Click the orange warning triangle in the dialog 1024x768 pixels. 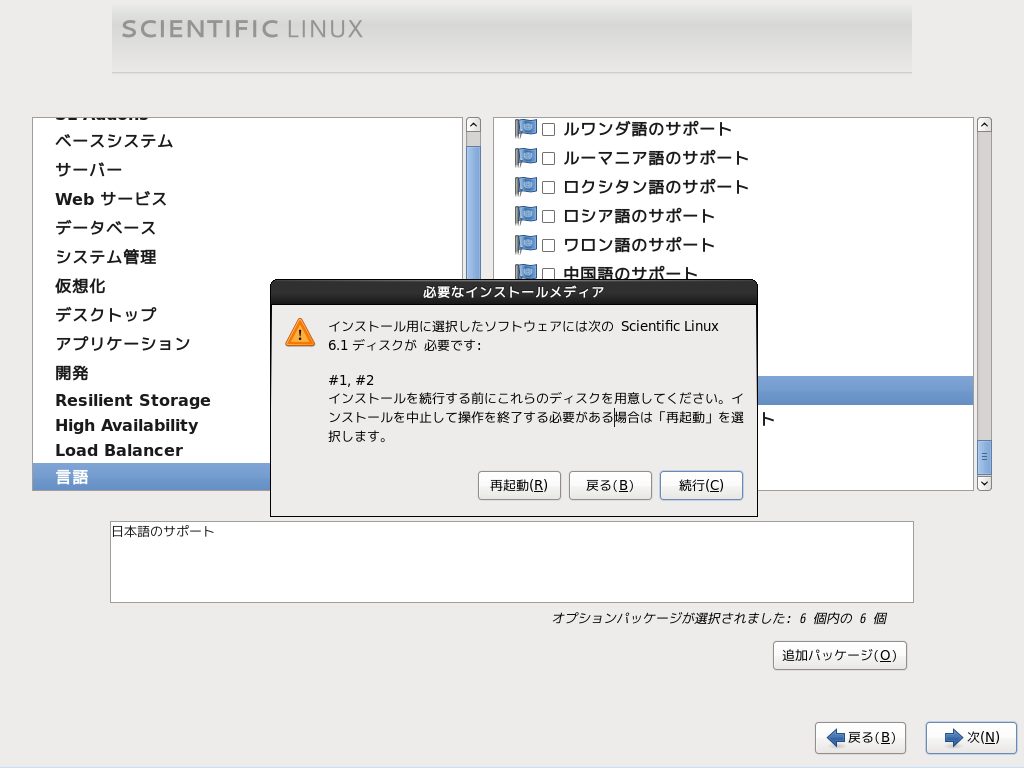[x=300, y=332]
